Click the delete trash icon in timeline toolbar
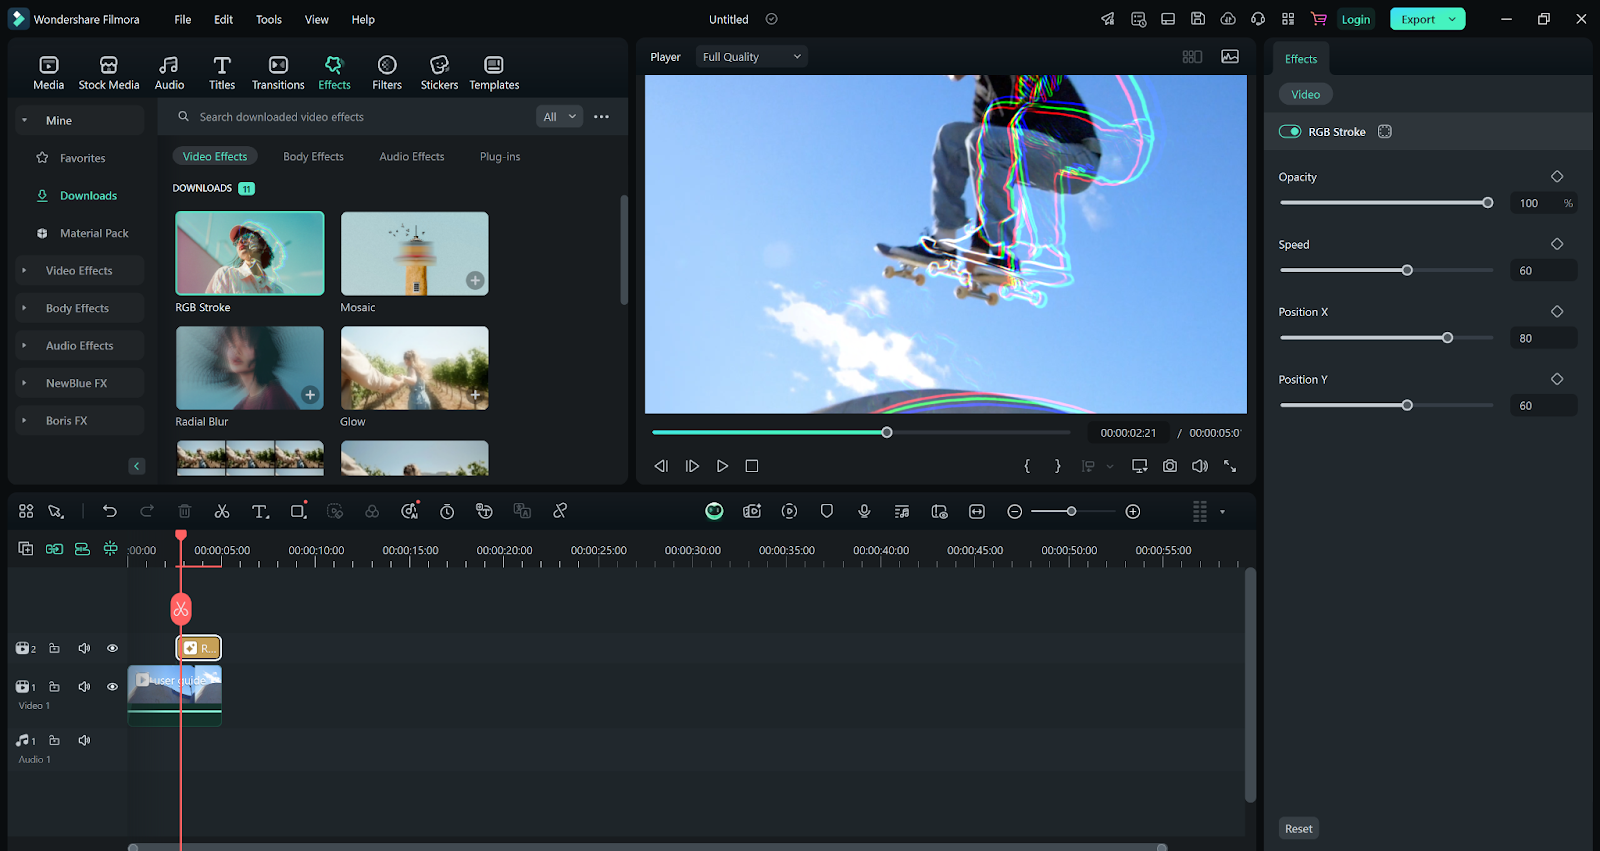This screenshot has width=1600, height=851. (x=184, y=511)
